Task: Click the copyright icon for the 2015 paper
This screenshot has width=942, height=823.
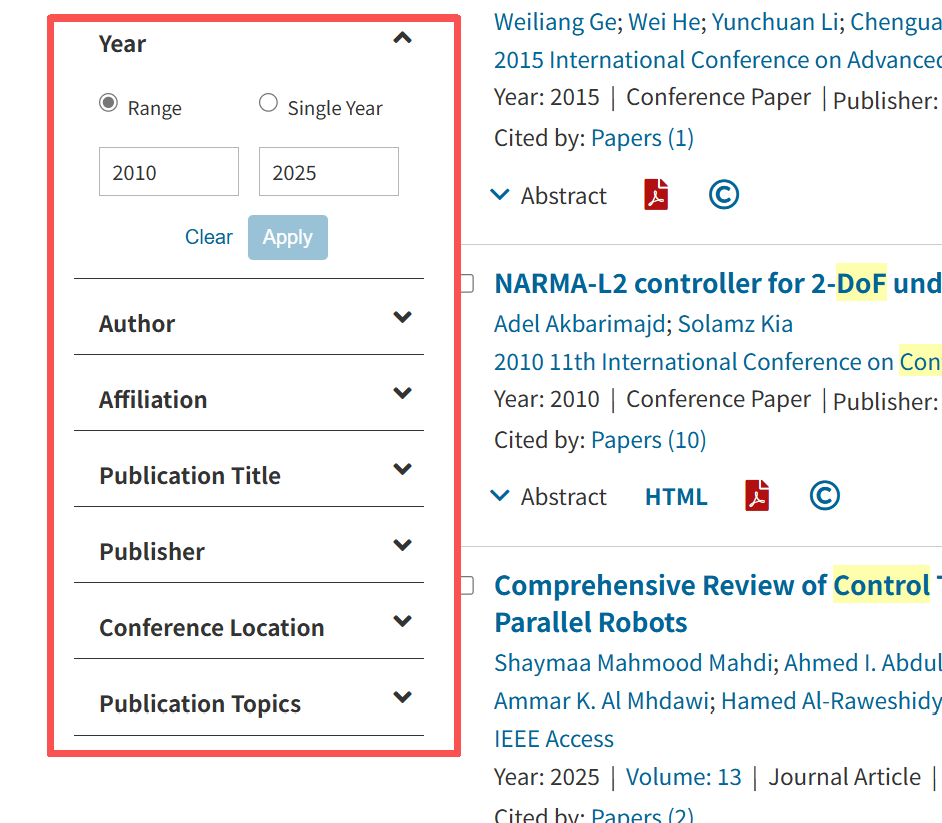Action: (723, 195)
